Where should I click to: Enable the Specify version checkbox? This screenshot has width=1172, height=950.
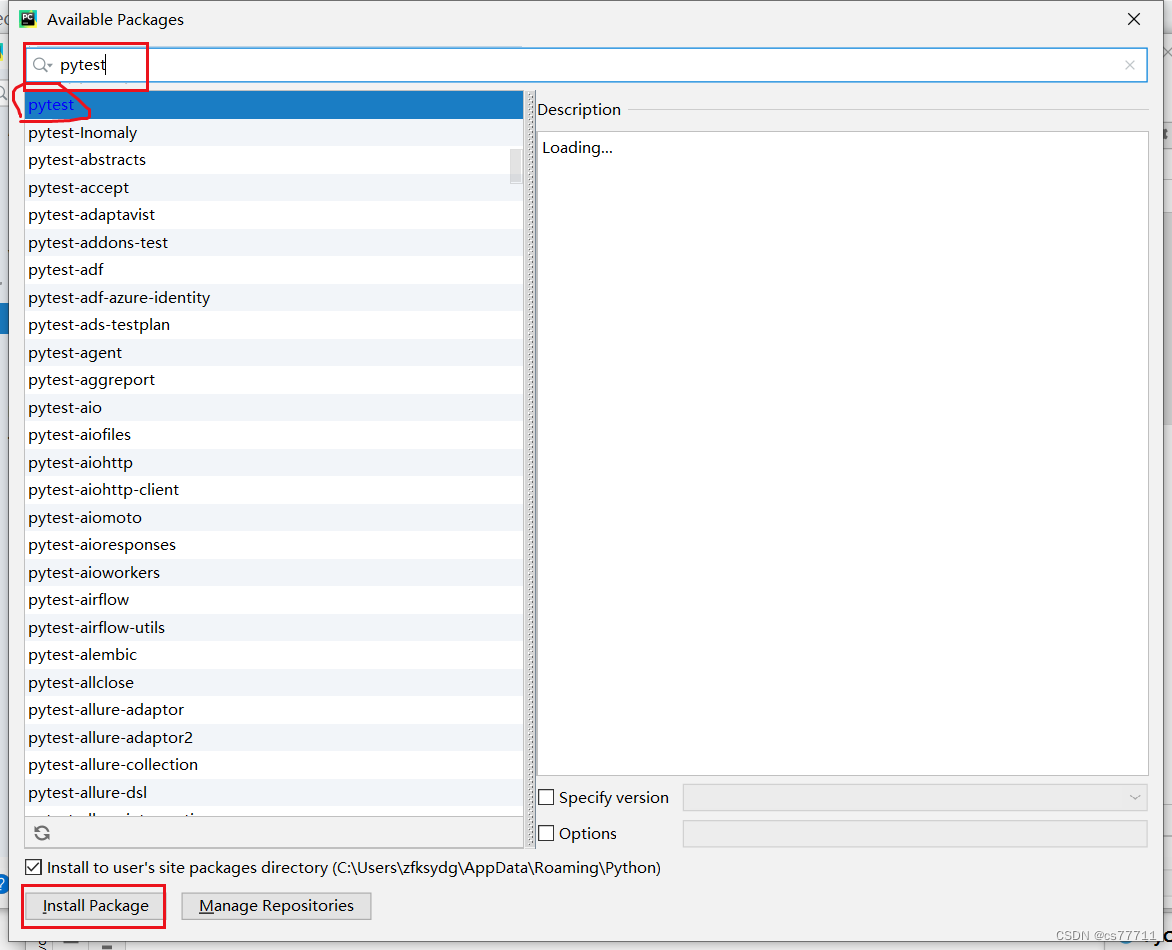546,798
